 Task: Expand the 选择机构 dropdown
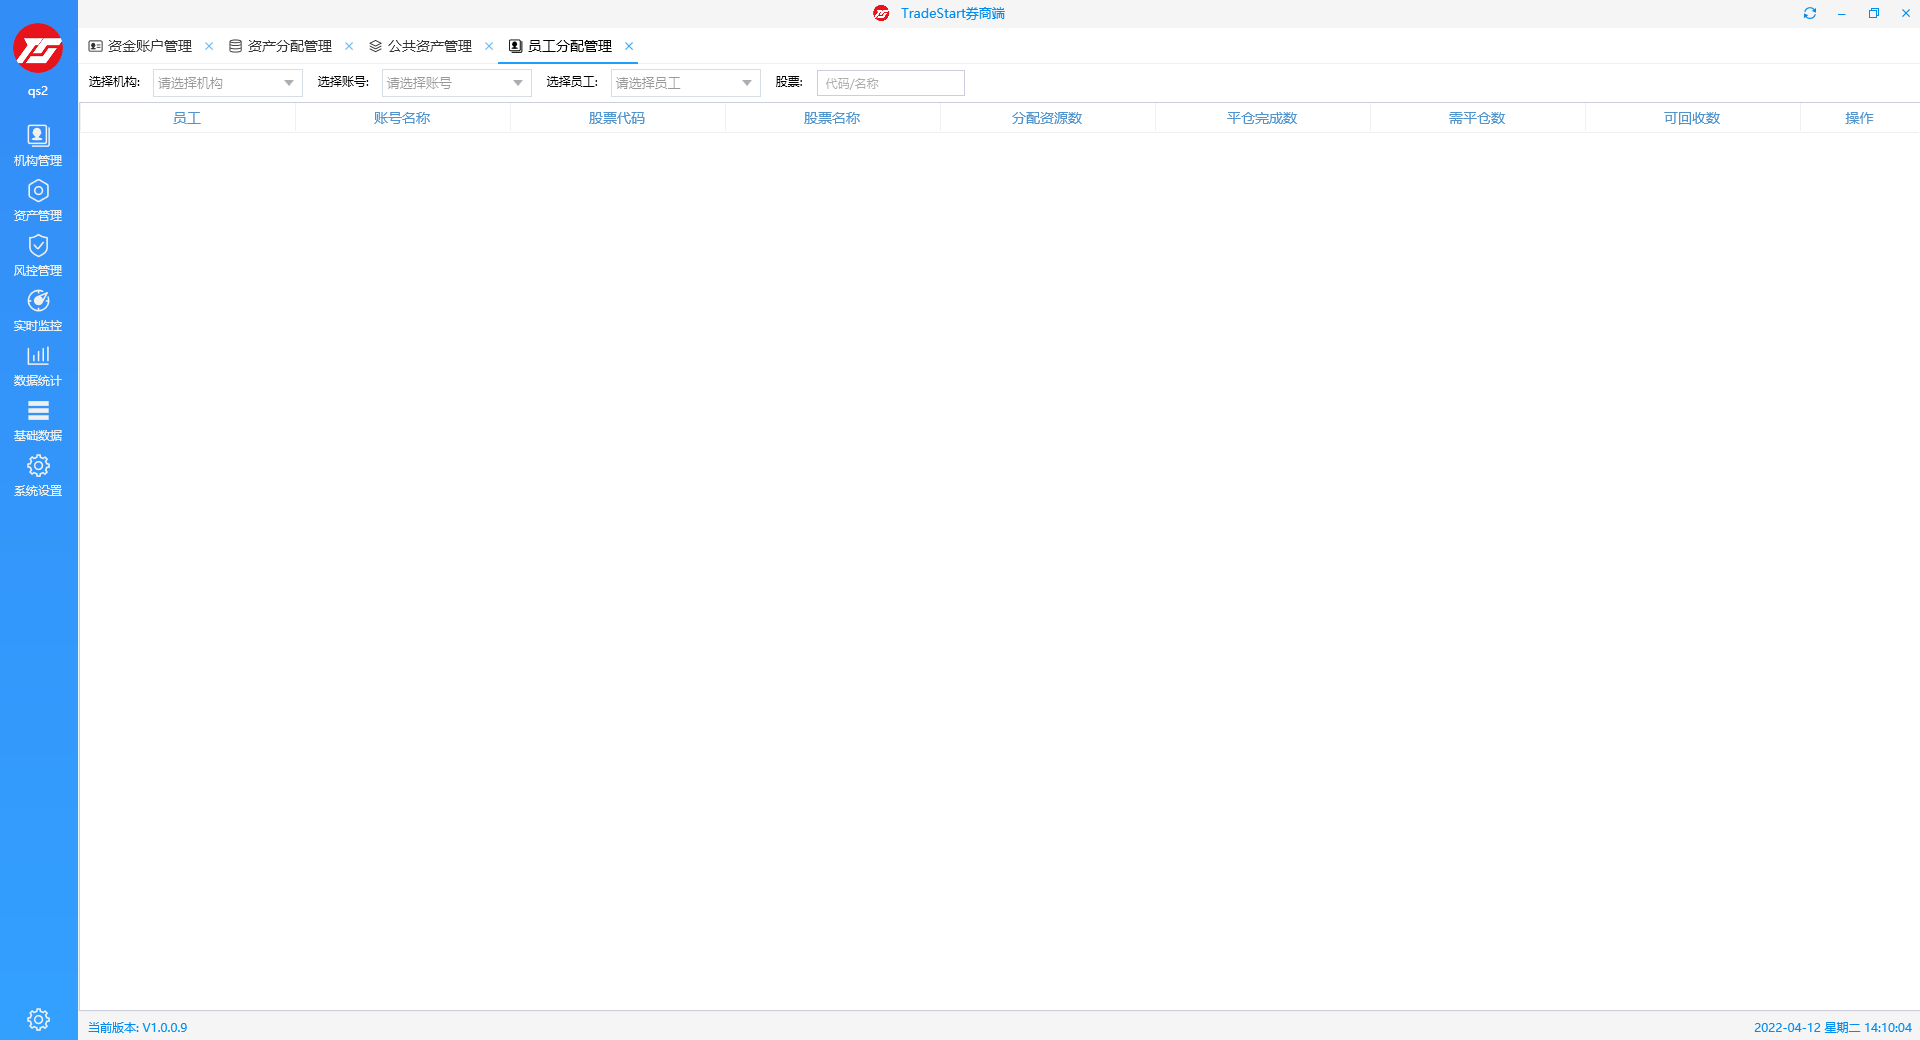[x=227, y=83]
